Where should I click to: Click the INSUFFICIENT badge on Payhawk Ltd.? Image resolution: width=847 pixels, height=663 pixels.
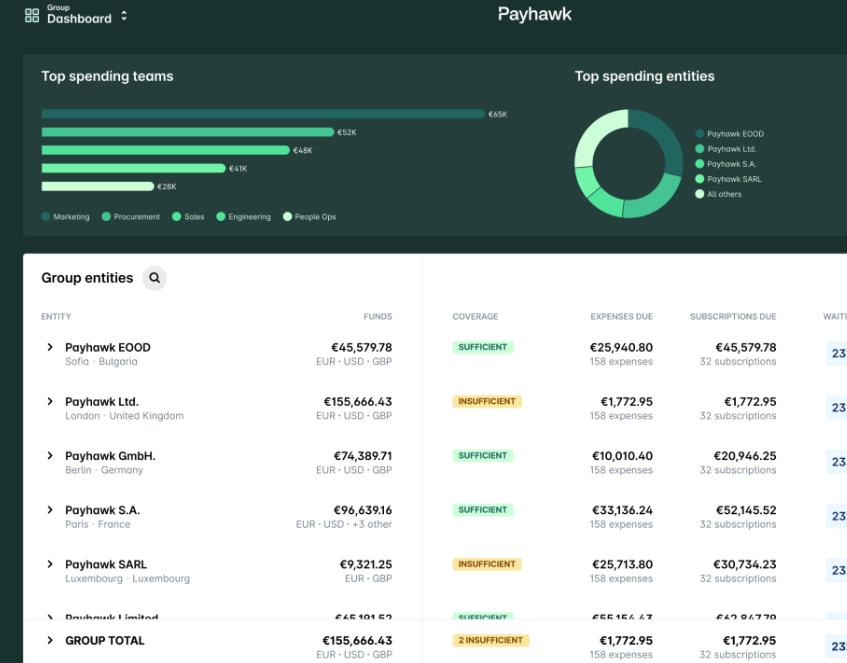[487, 401]
